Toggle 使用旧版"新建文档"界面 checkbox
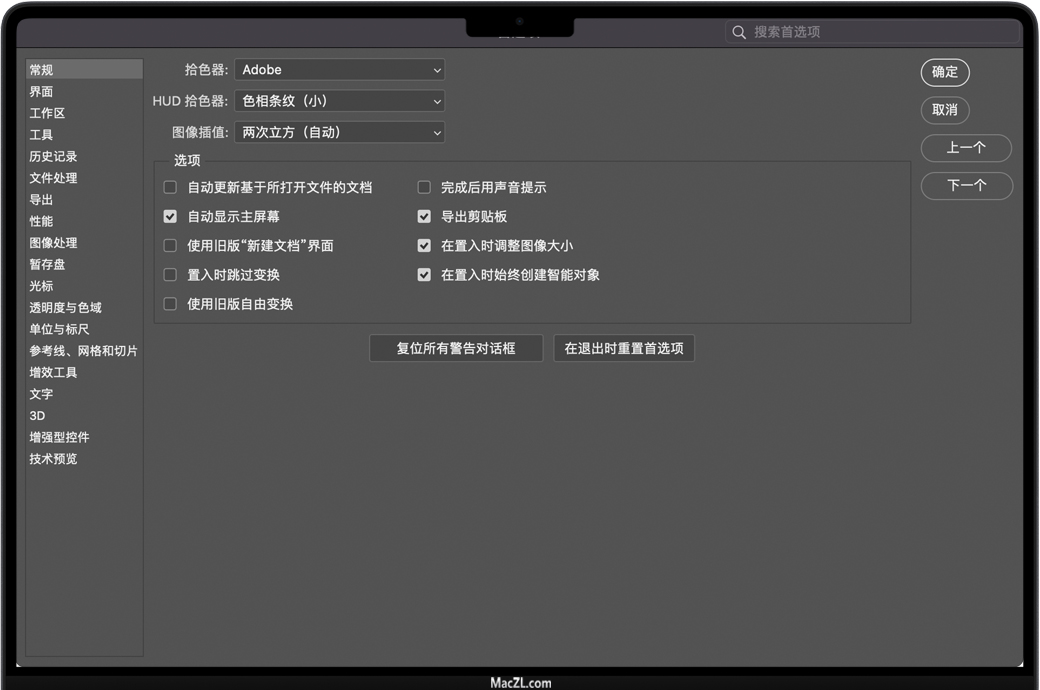Image resolution: width=1040 pixels, height=690 pixels. 170,245
